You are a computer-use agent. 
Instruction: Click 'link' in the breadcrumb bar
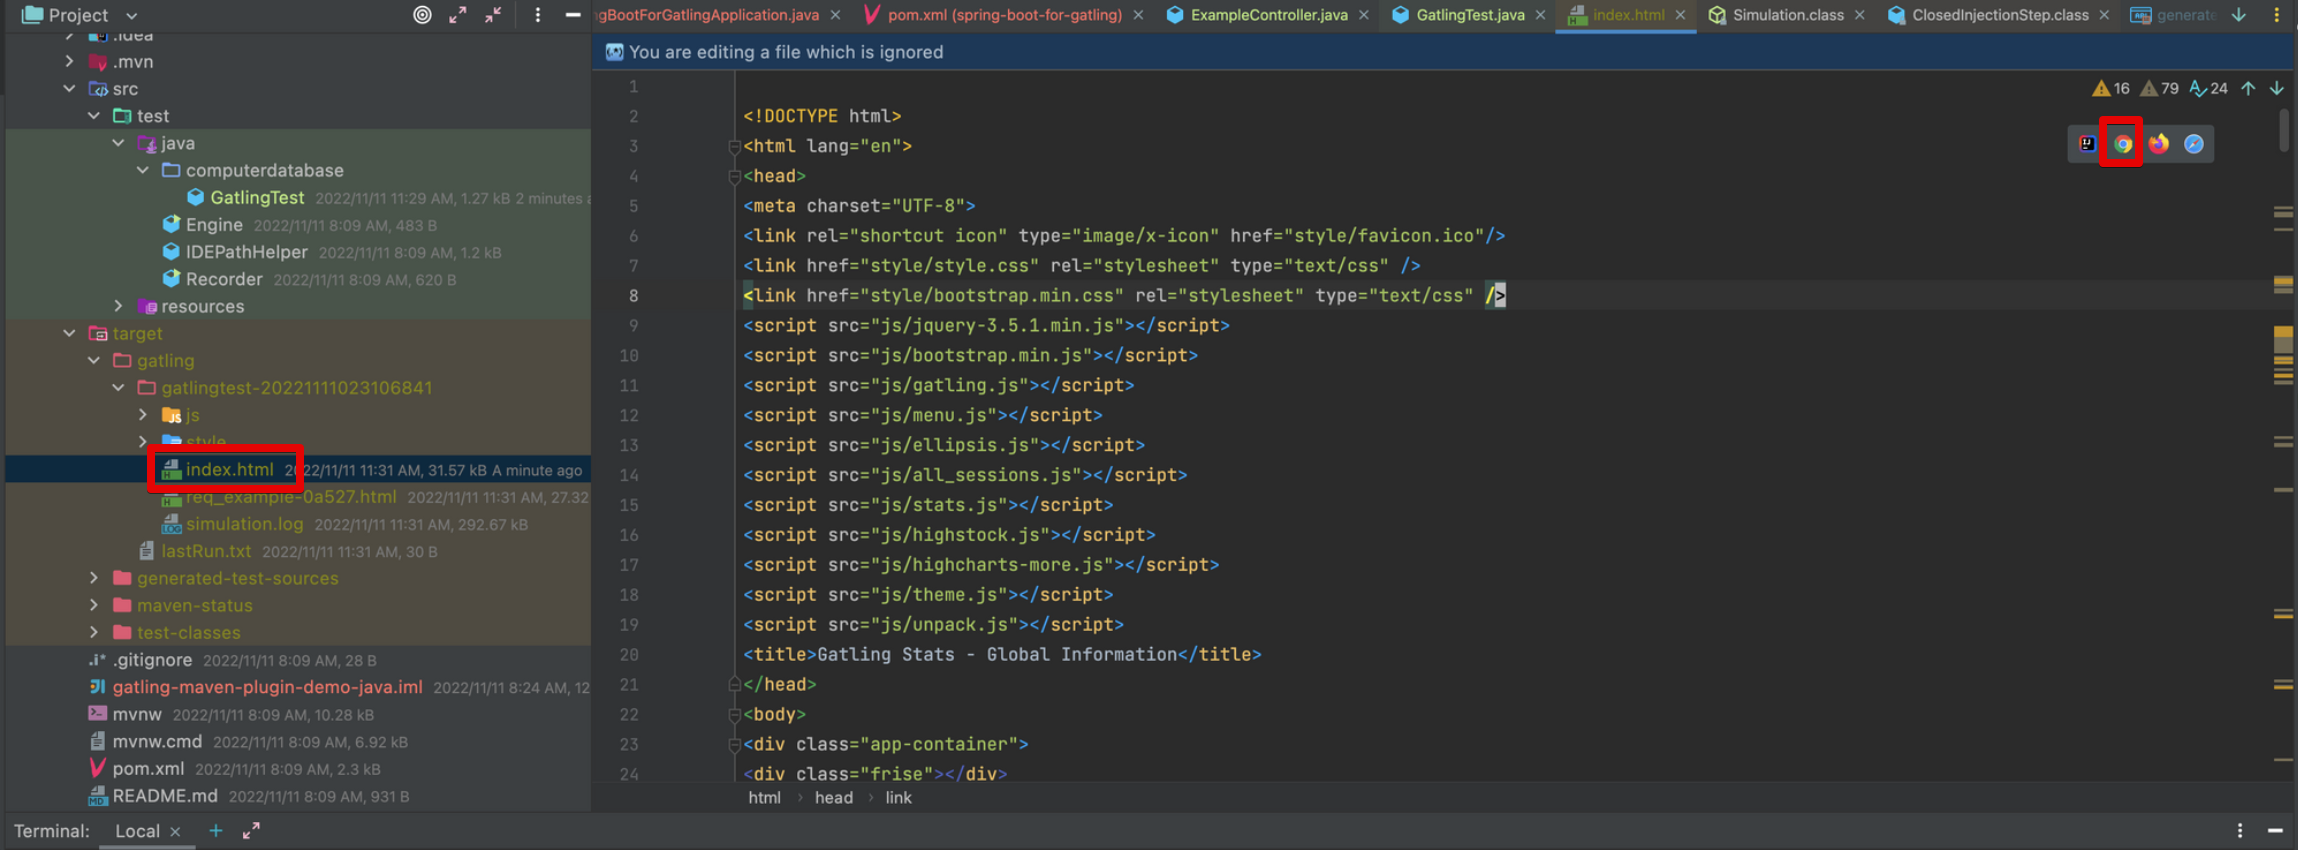[x=898, y=798]
